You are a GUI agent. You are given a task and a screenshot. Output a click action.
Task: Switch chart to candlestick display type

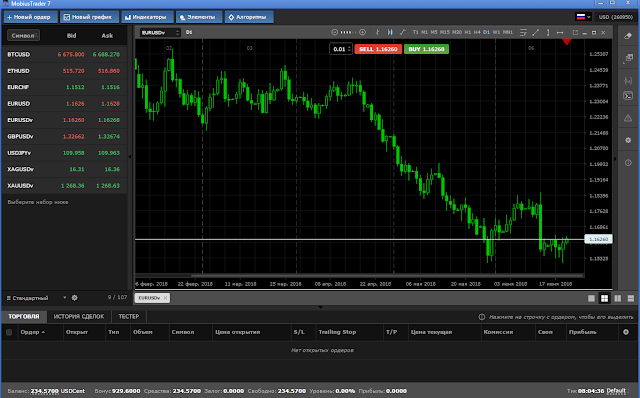[390, 32]
